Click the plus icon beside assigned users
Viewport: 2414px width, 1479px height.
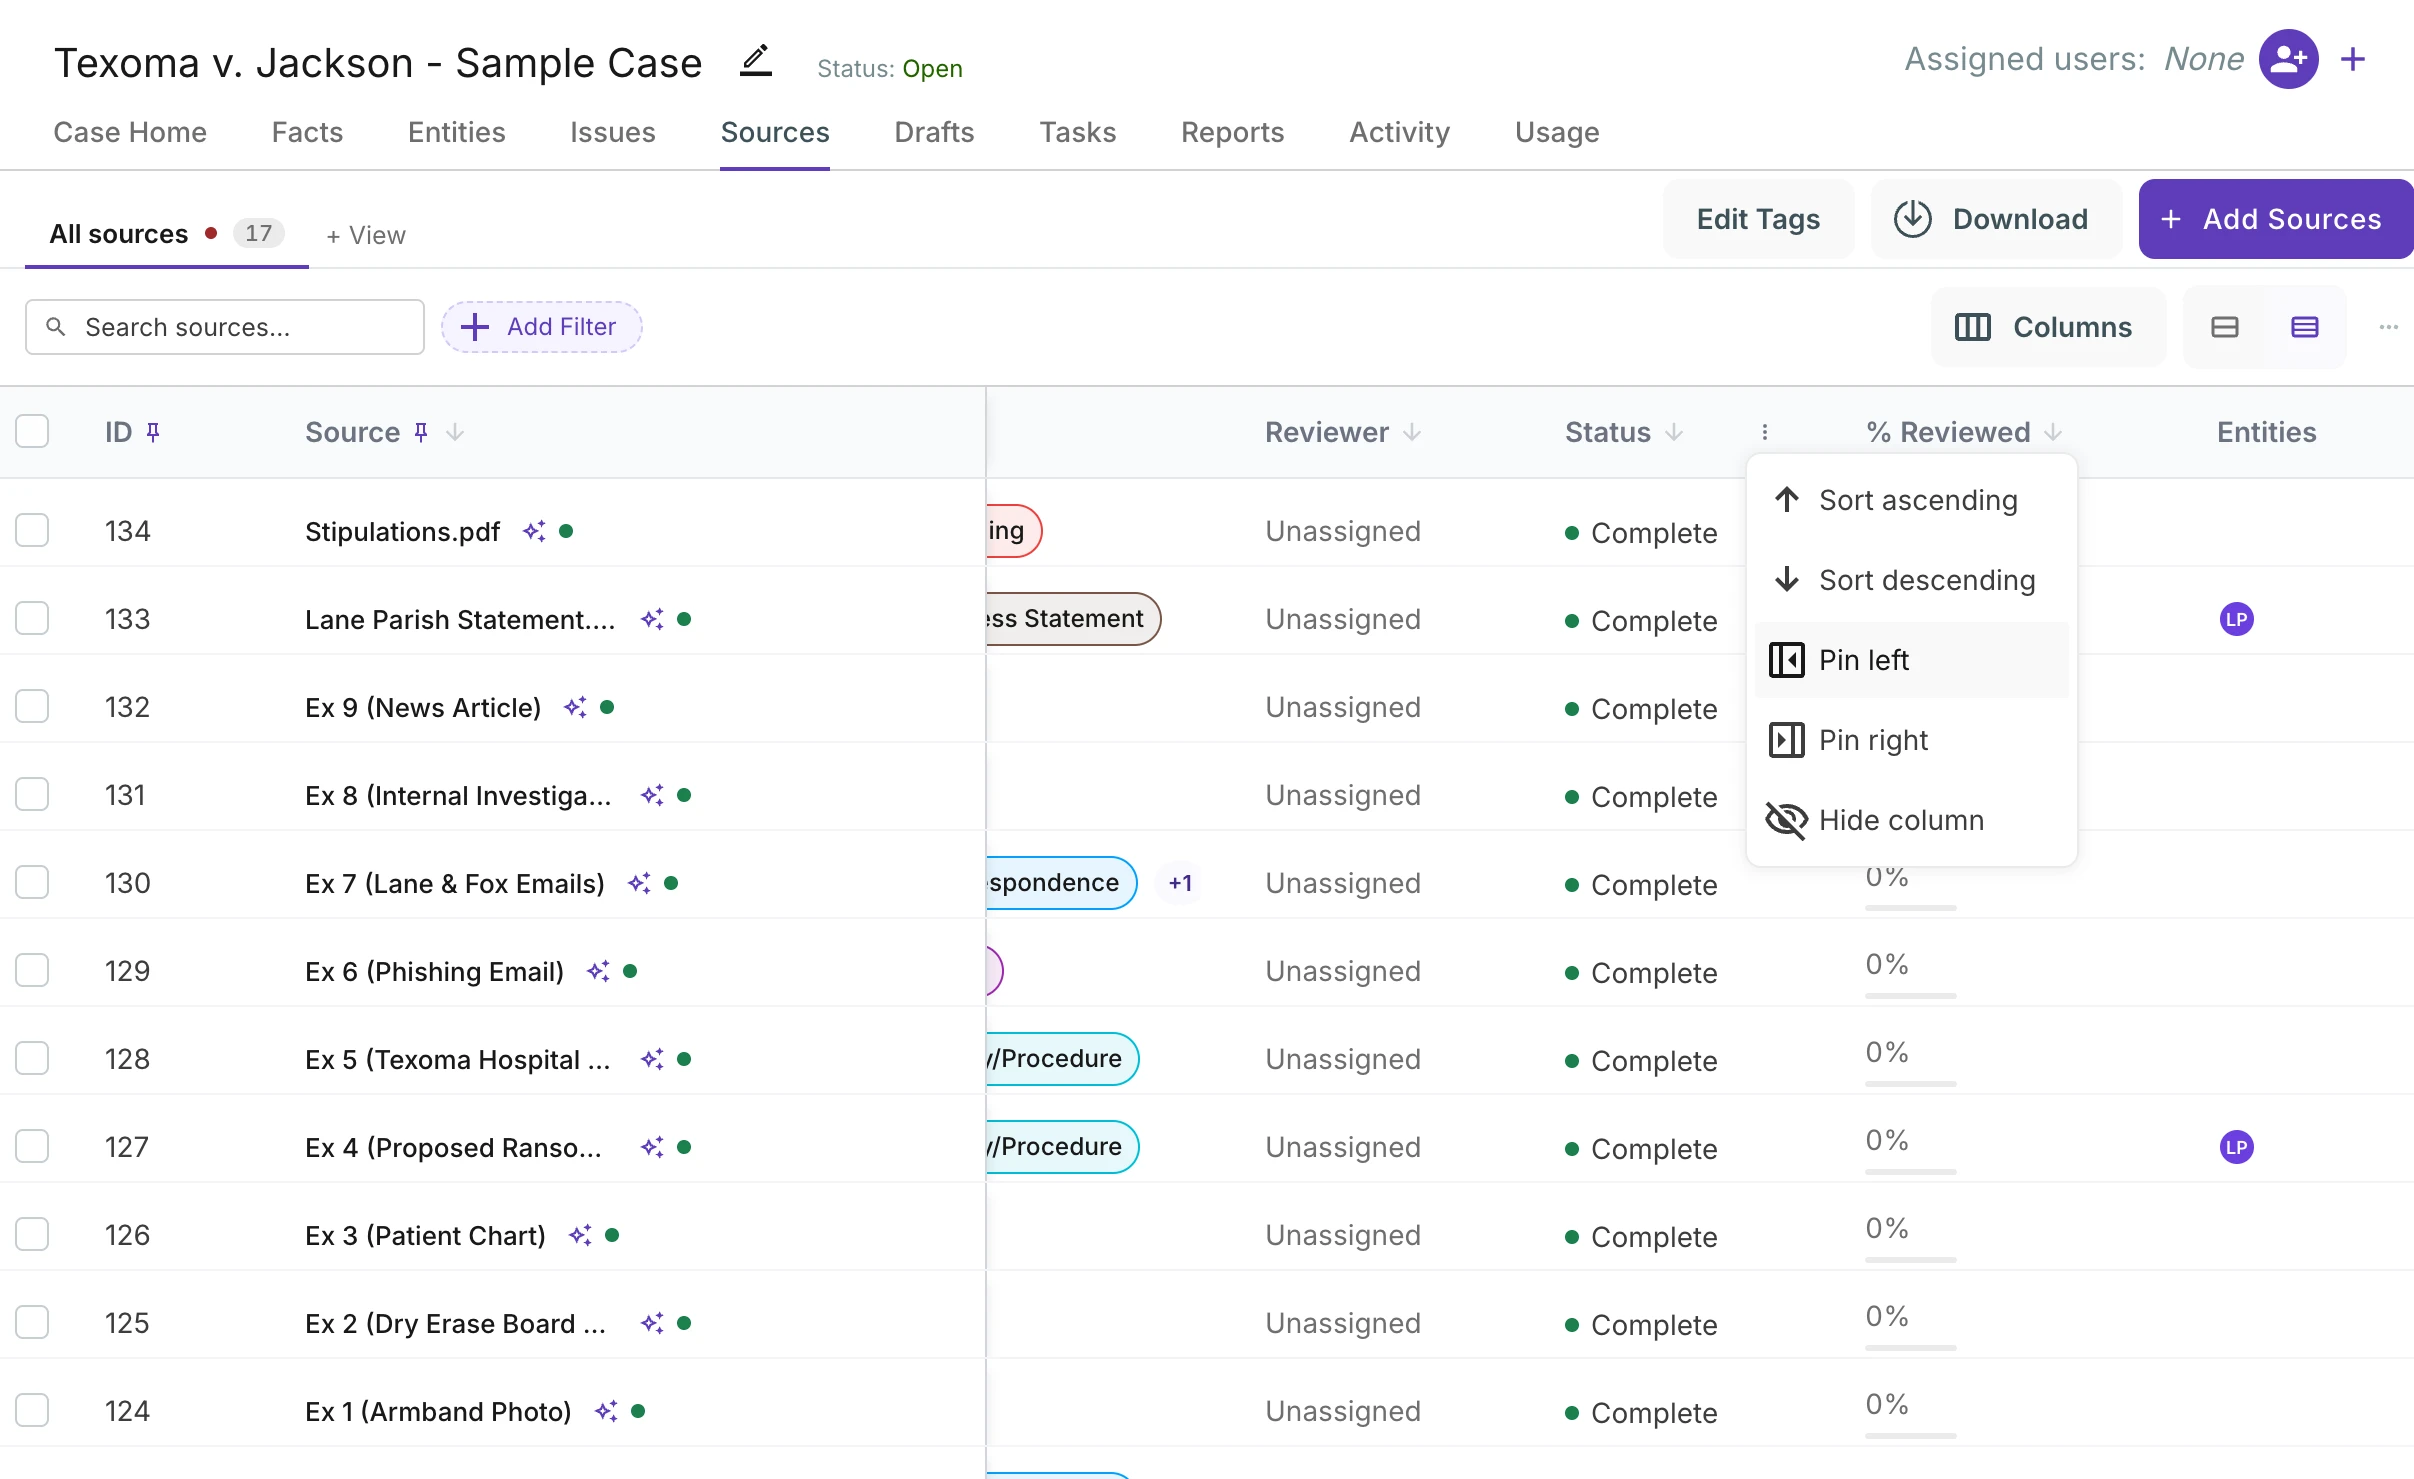[x=2353, y=59]
